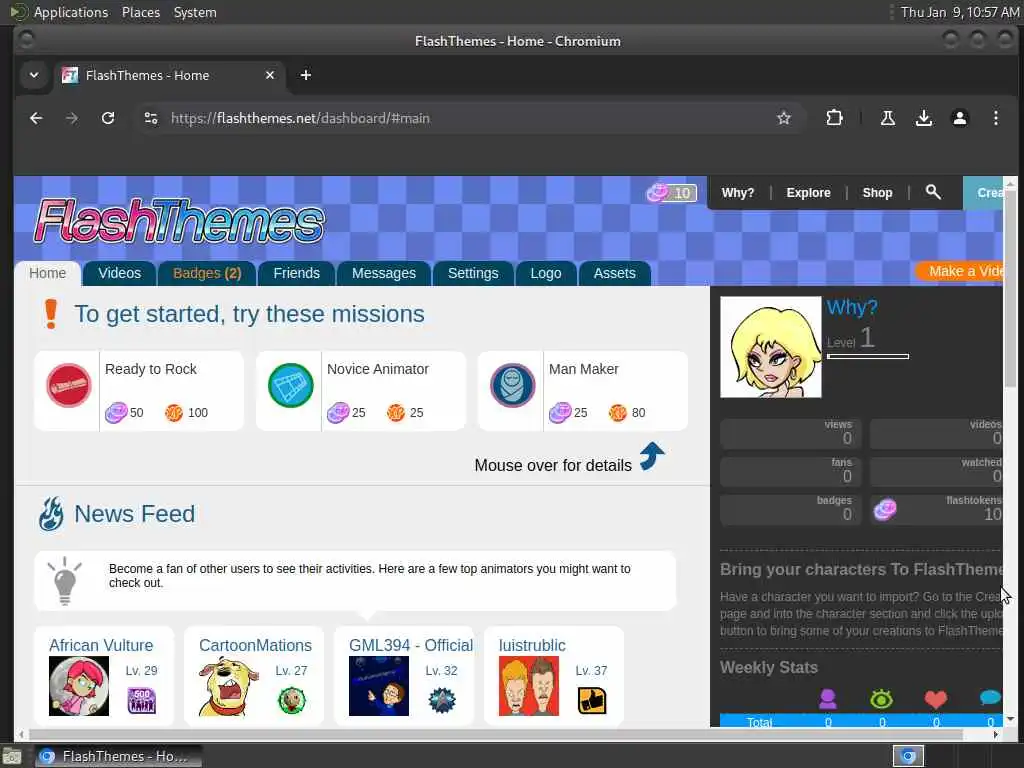
Task: Click the News Feed flame icon
Action: pos(51,514)
